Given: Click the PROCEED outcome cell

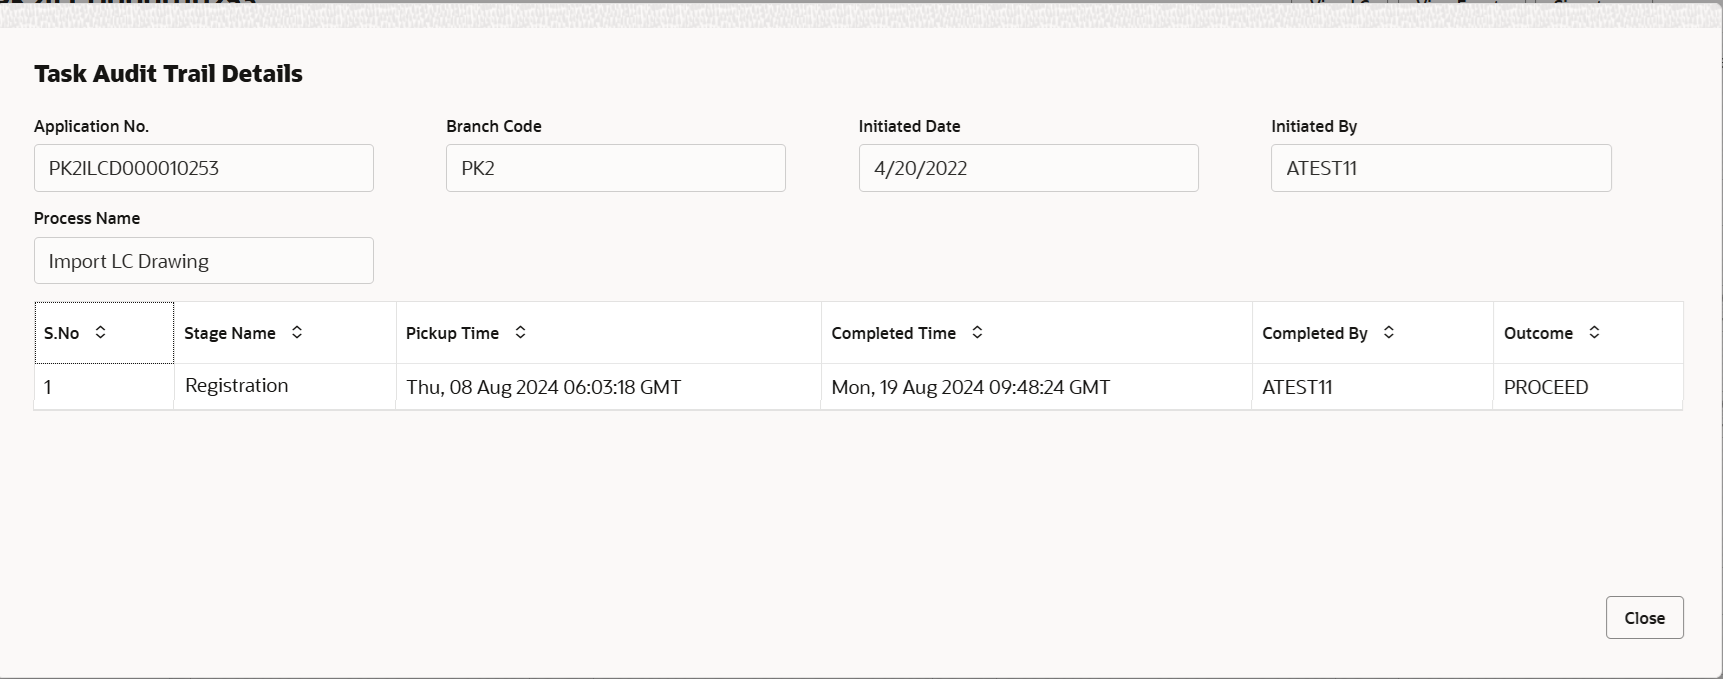Looking at the screenshot, I should (1588, 386).
